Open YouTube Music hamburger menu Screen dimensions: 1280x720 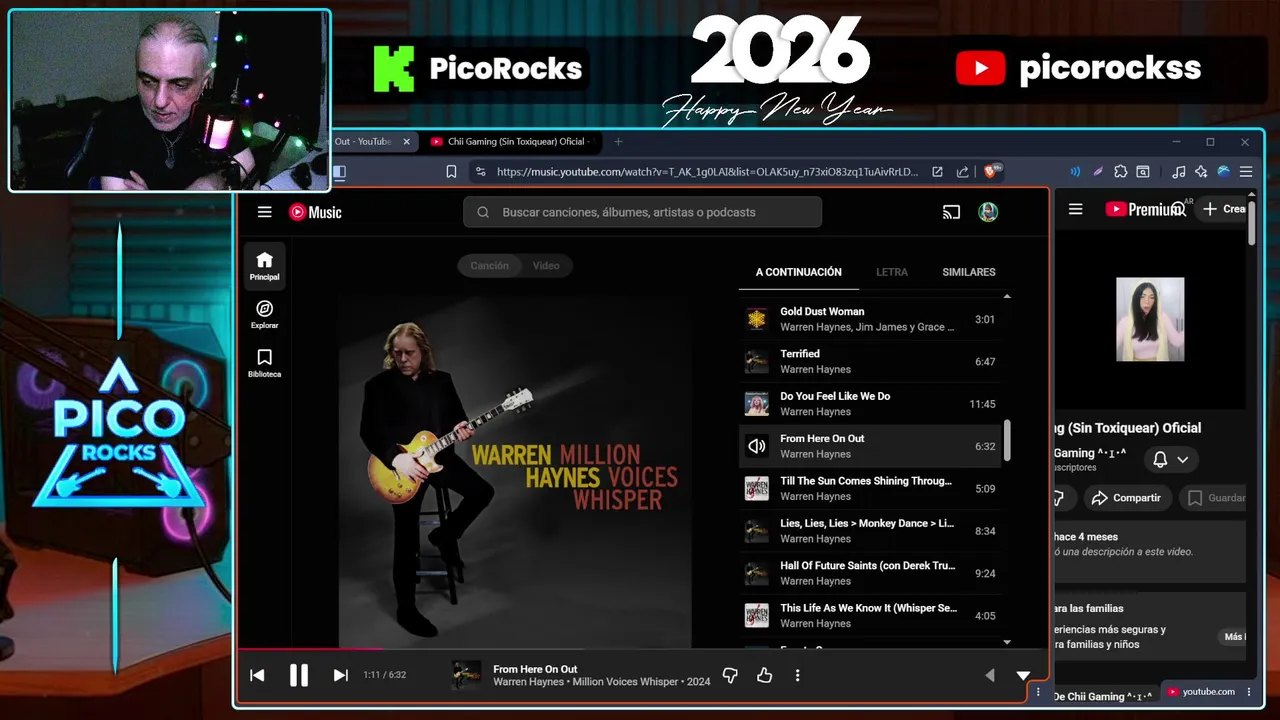264,212
